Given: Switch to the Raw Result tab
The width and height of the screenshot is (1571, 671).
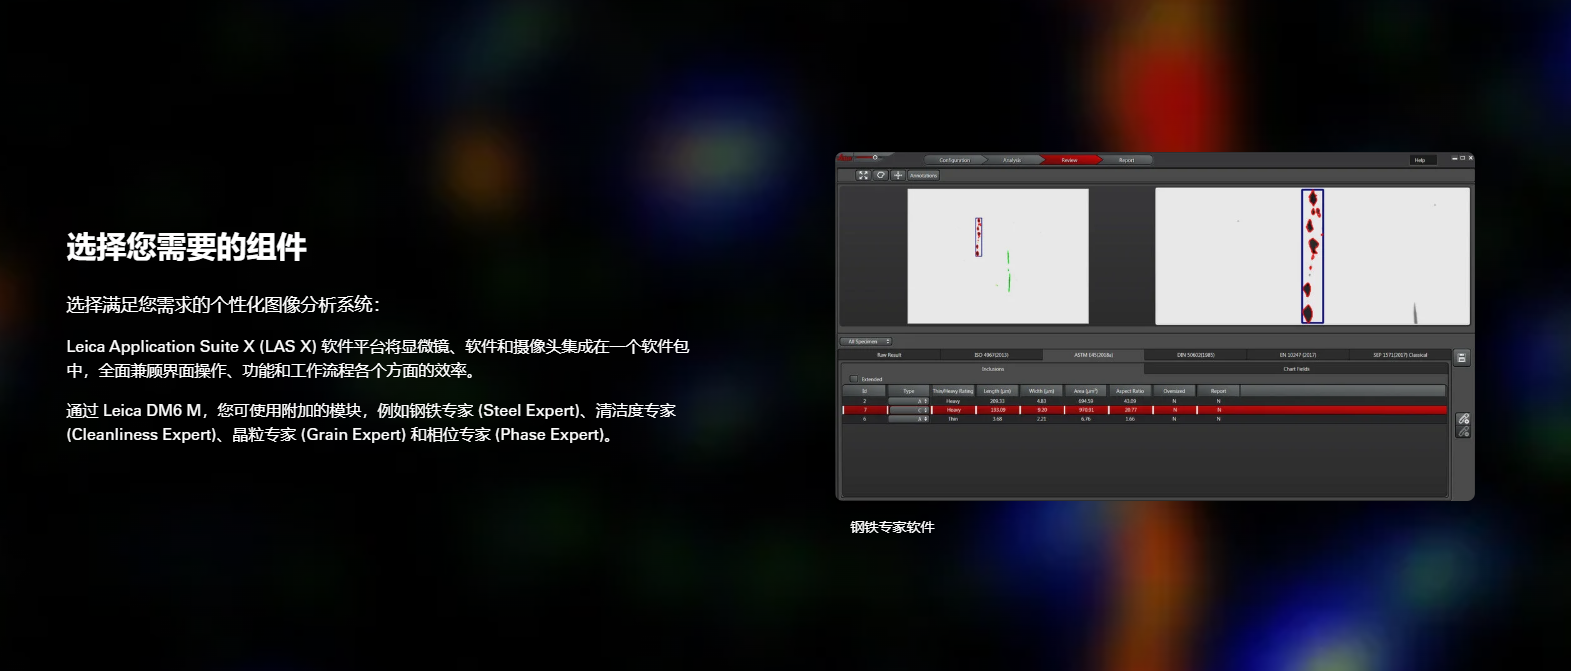Looking at the screenshot, I should [x=889, y=355].
